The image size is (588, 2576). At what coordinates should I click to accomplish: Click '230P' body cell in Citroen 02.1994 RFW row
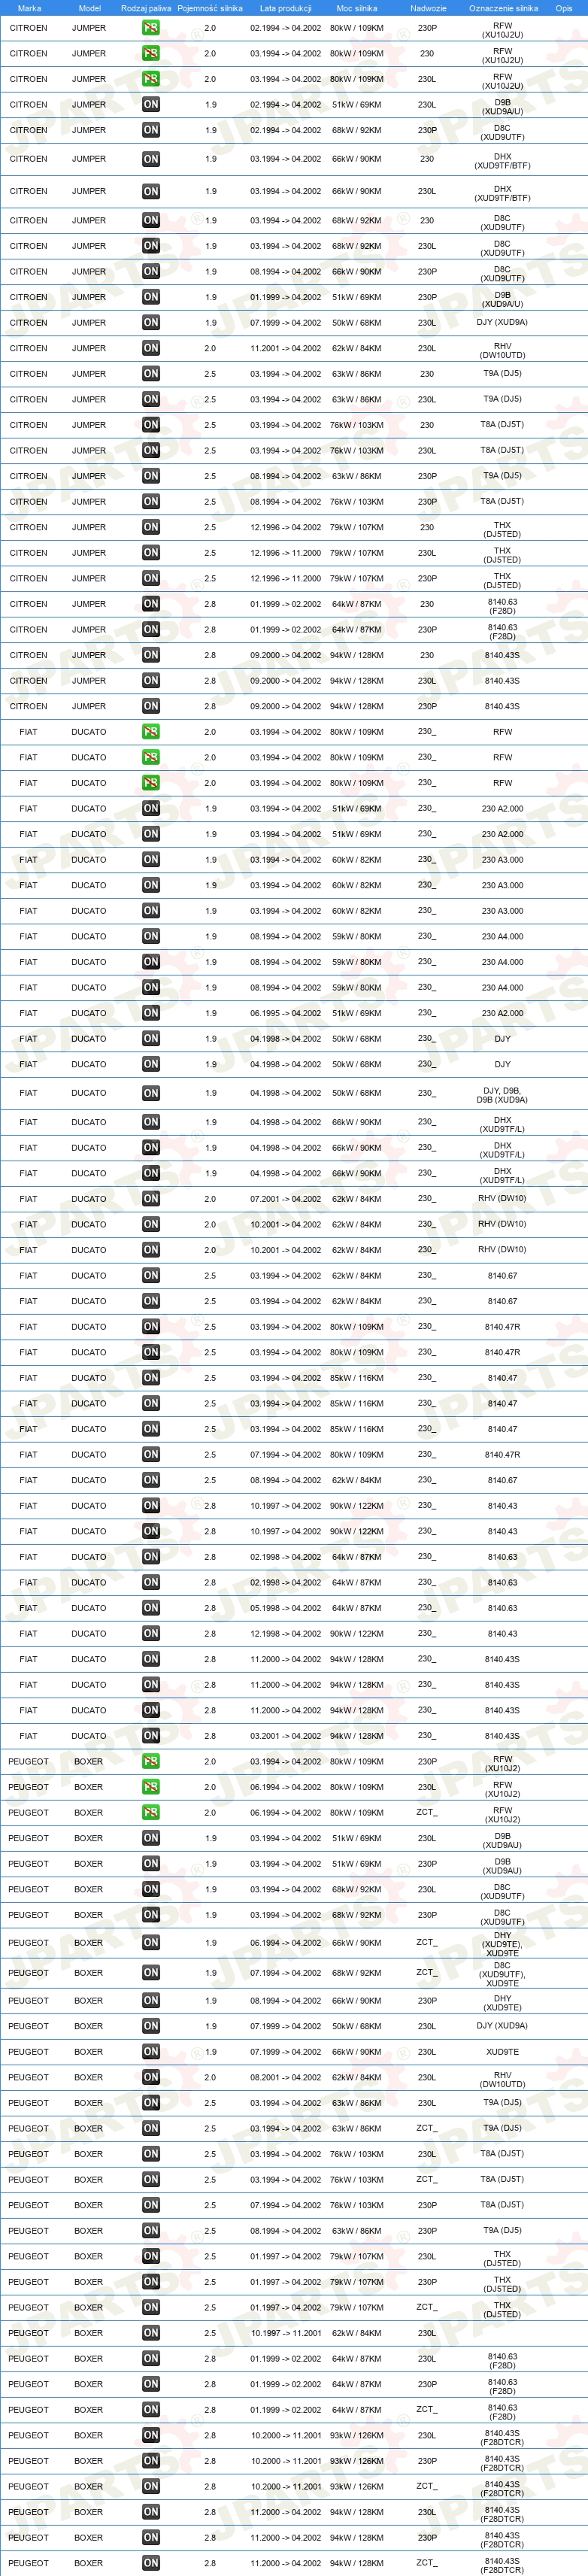(x=427, y=28)
